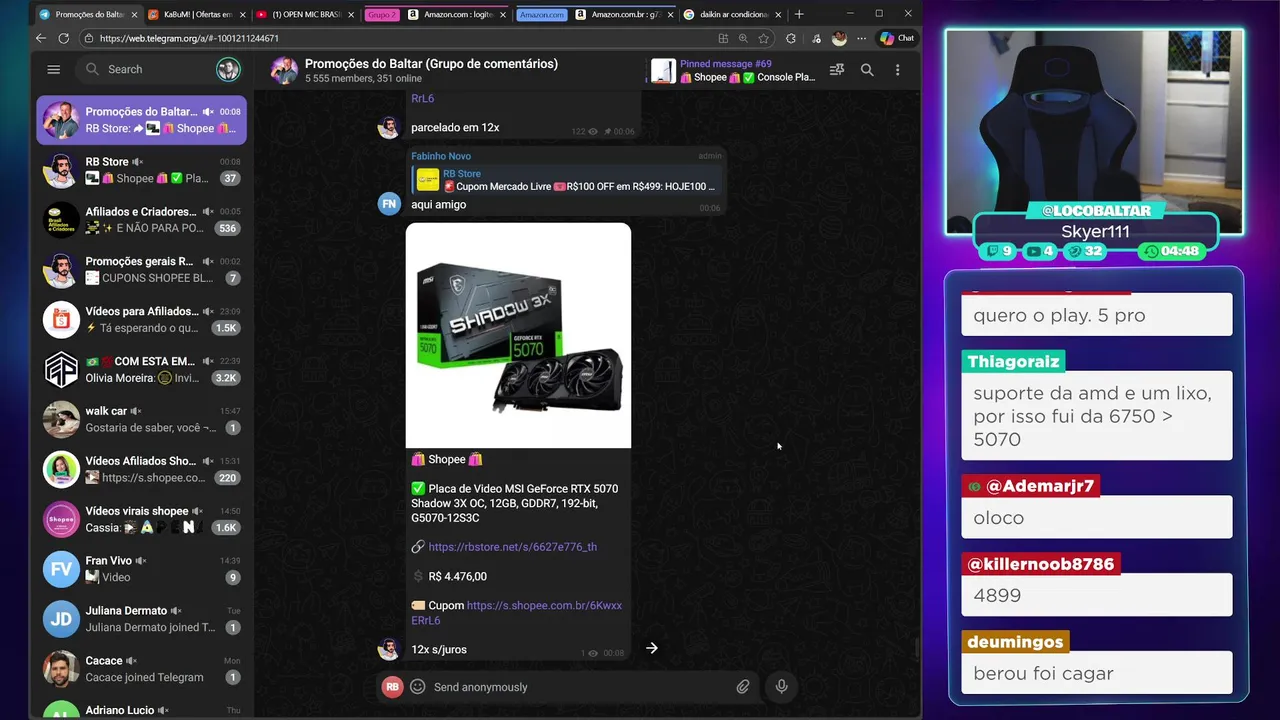Open the story avatar beside Search
The height and width of the screenshot is (720, 1280).
coord(228,69)
